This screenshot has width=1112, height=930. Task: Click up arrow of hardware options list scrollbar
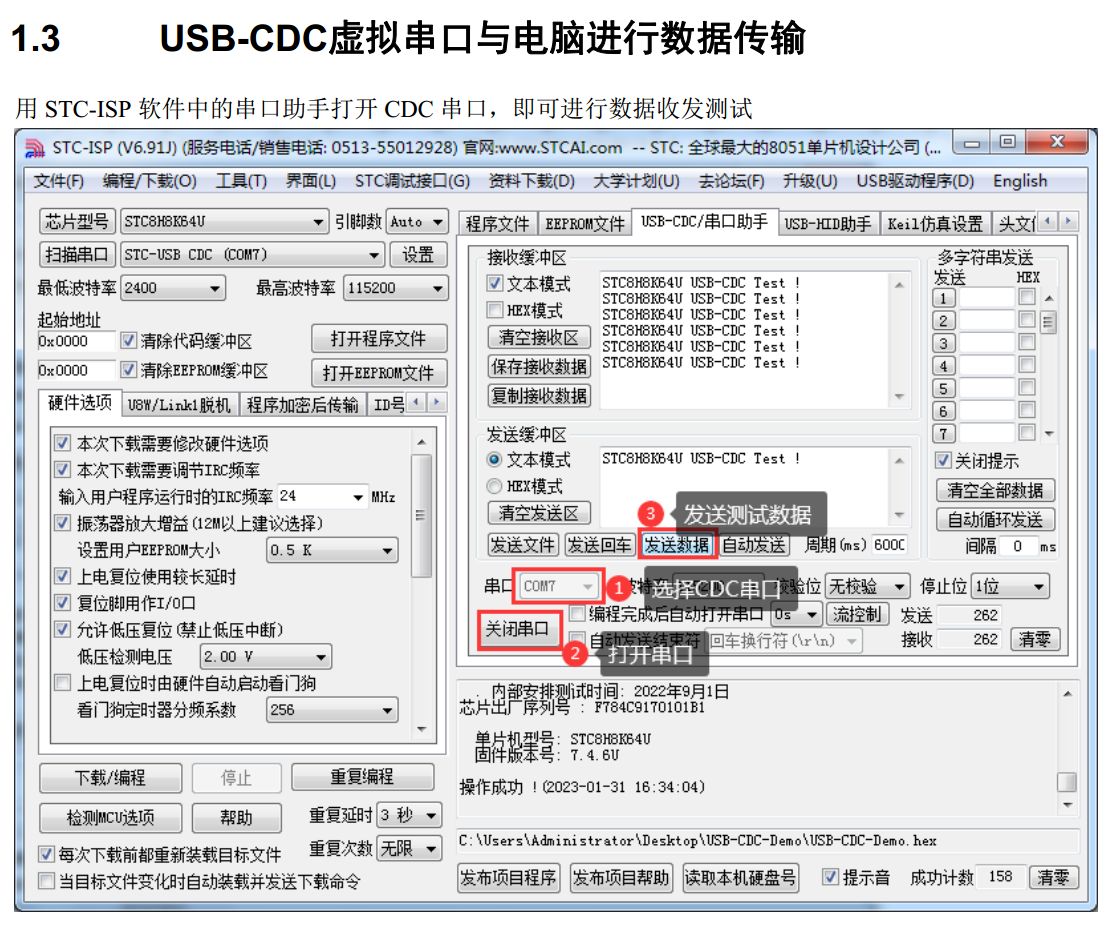click(x=422, y=443)
